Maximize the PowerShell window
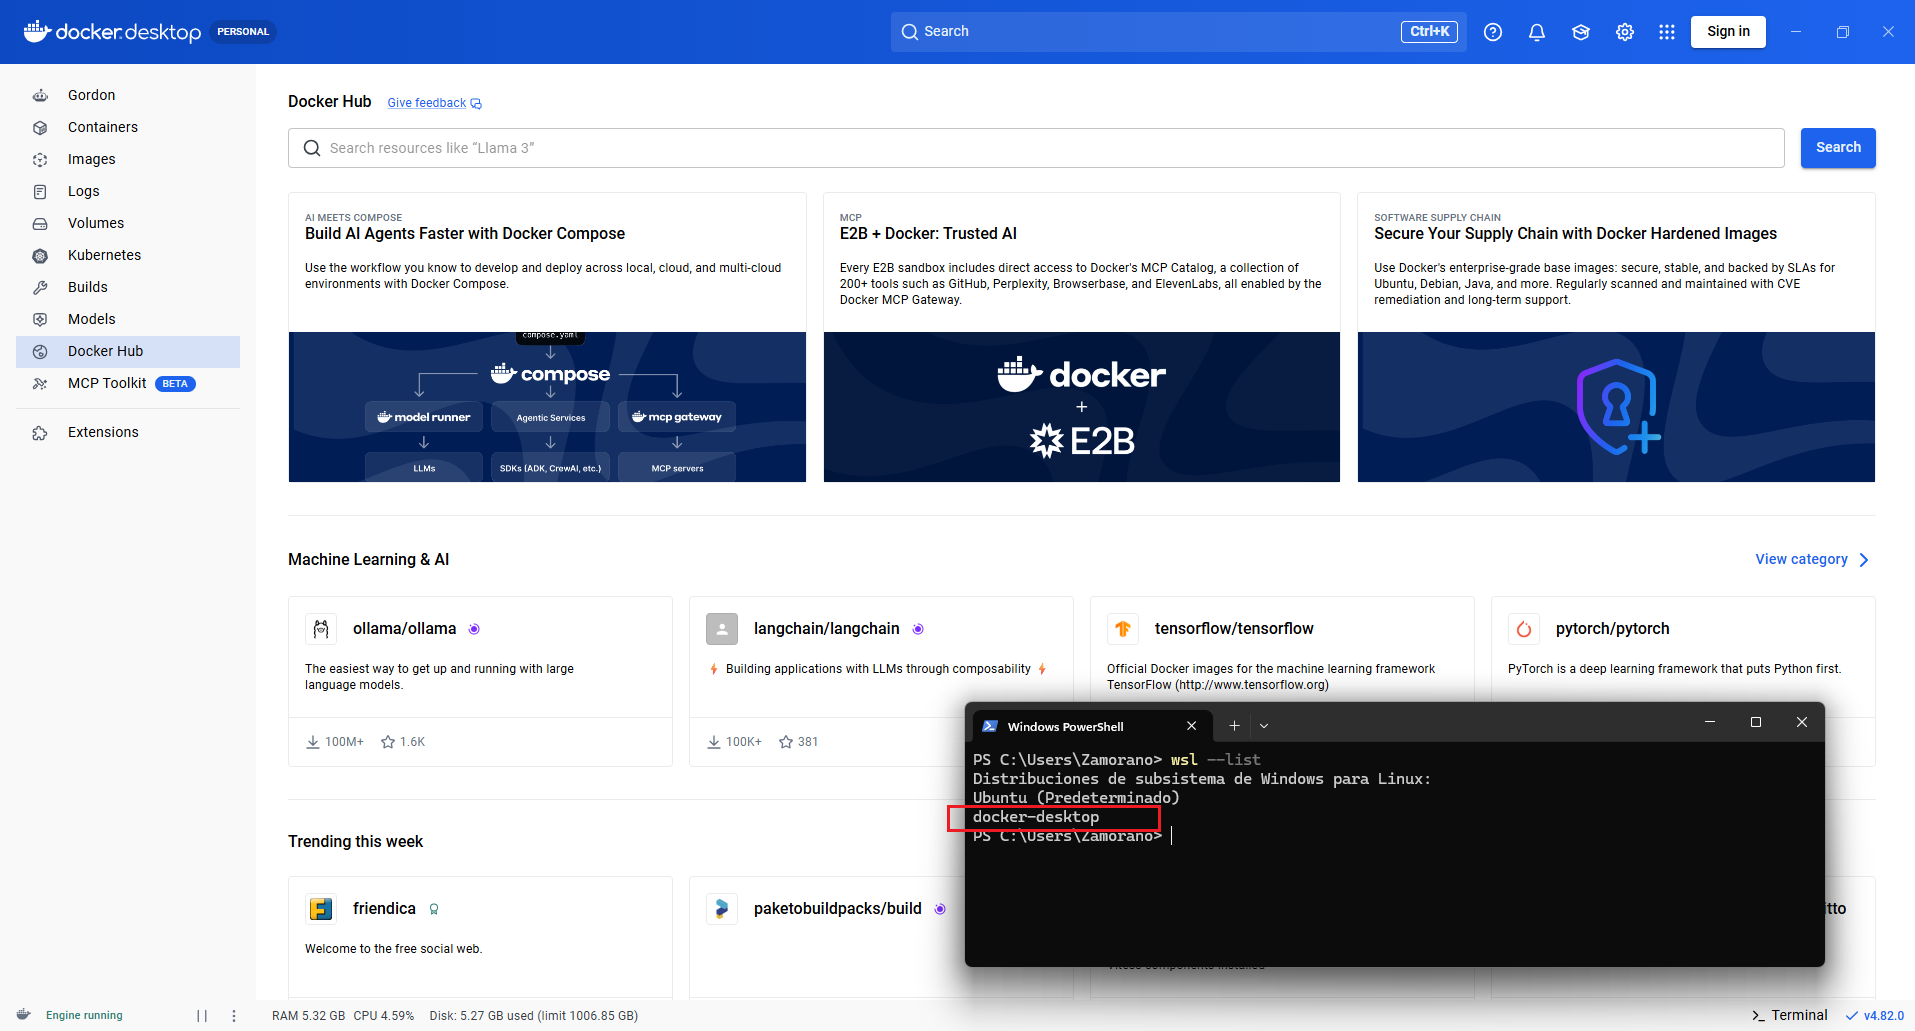 (x=1756, y=722)
